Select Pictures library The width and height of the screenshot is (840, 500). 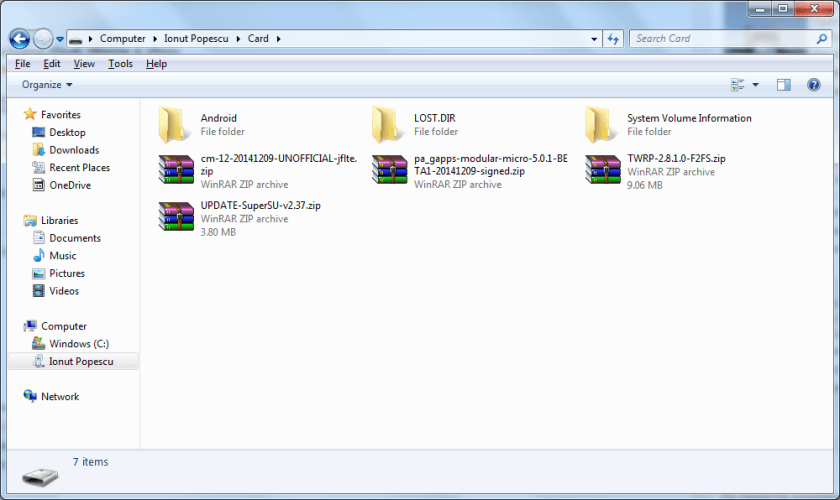(x=67, y=274)
